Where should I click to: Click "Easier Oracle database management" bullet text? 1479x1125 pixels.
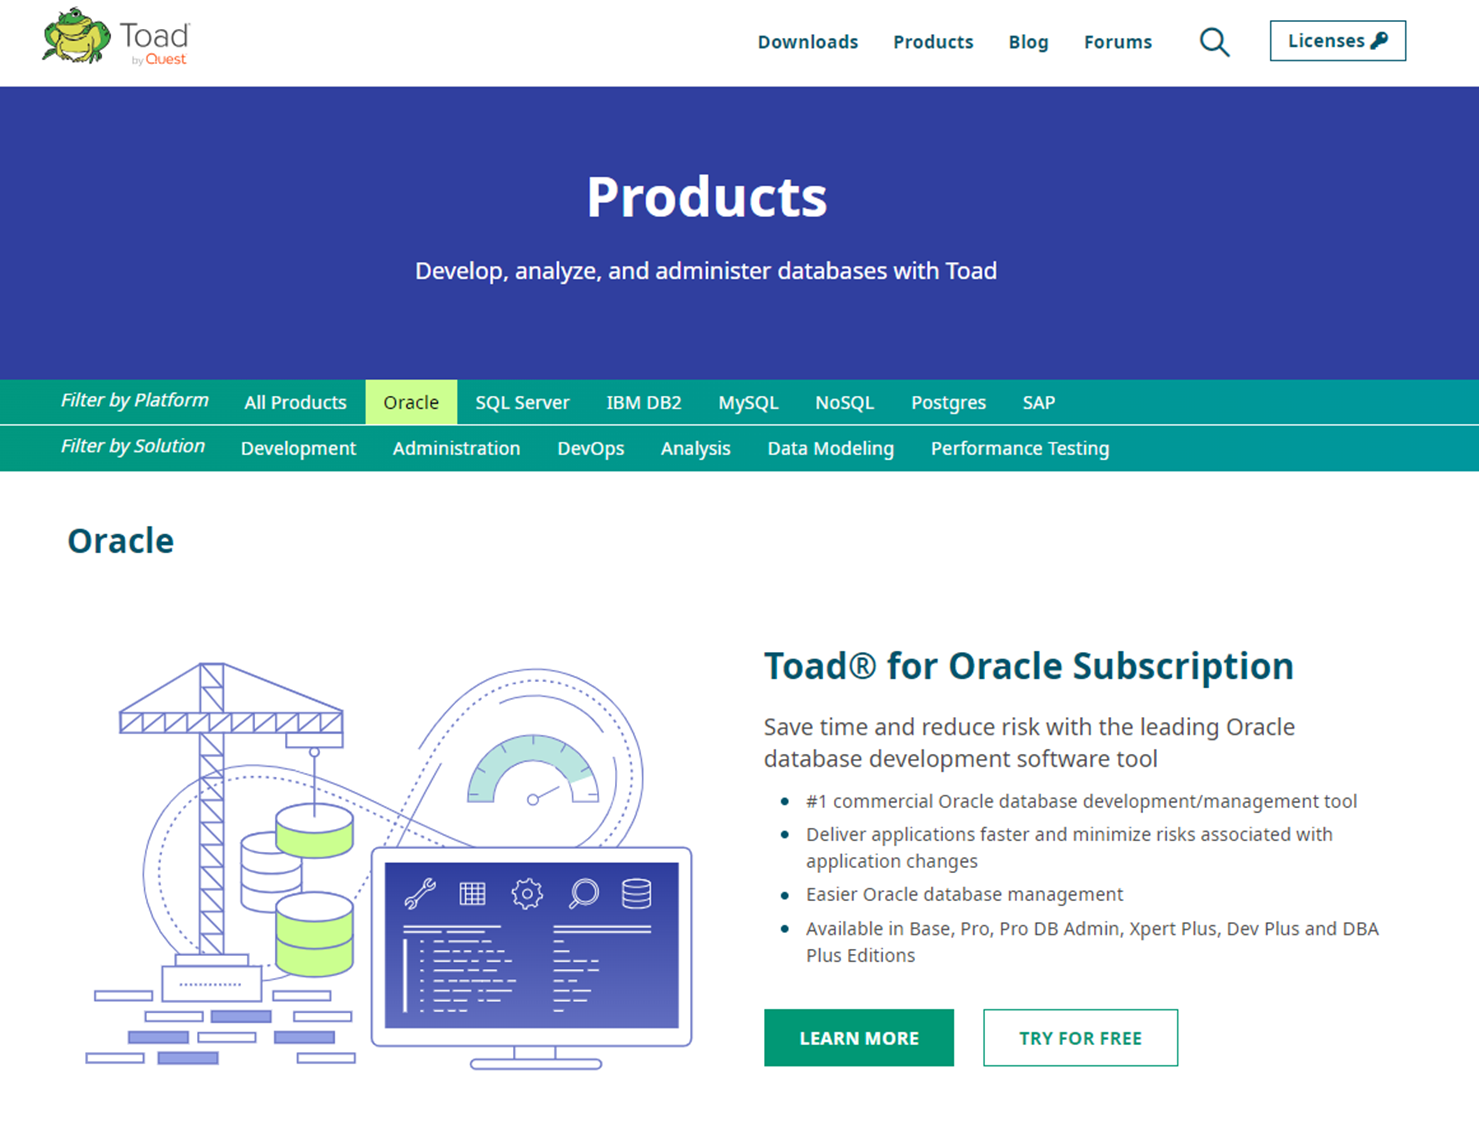pyautogui.click(x=964, y=894)
